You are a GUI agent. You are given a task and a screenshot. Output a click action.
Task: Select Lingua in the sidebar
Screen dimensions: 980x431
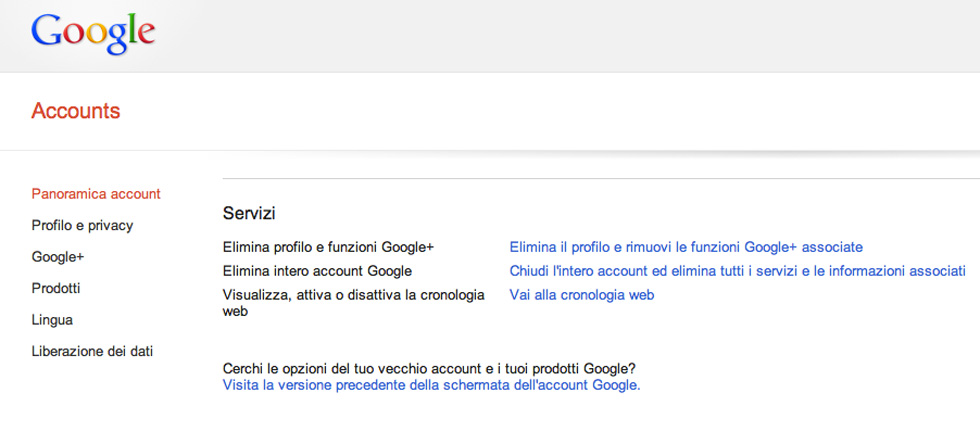(x=52, y=320)
